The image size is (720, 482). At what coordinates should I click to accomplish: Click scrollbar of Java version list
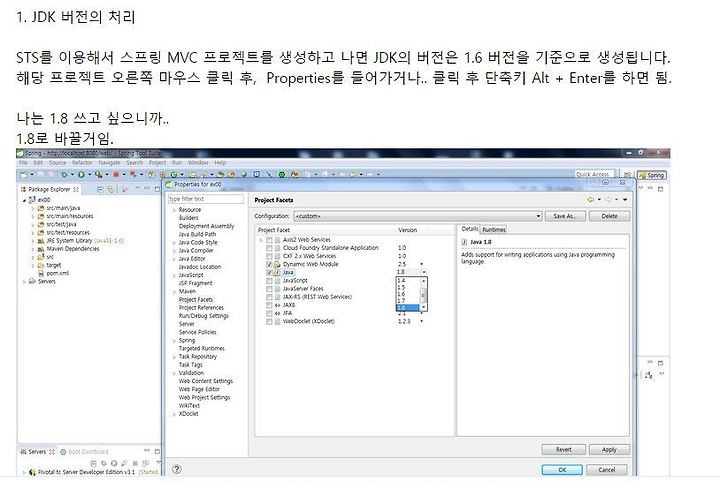point(424,294)
